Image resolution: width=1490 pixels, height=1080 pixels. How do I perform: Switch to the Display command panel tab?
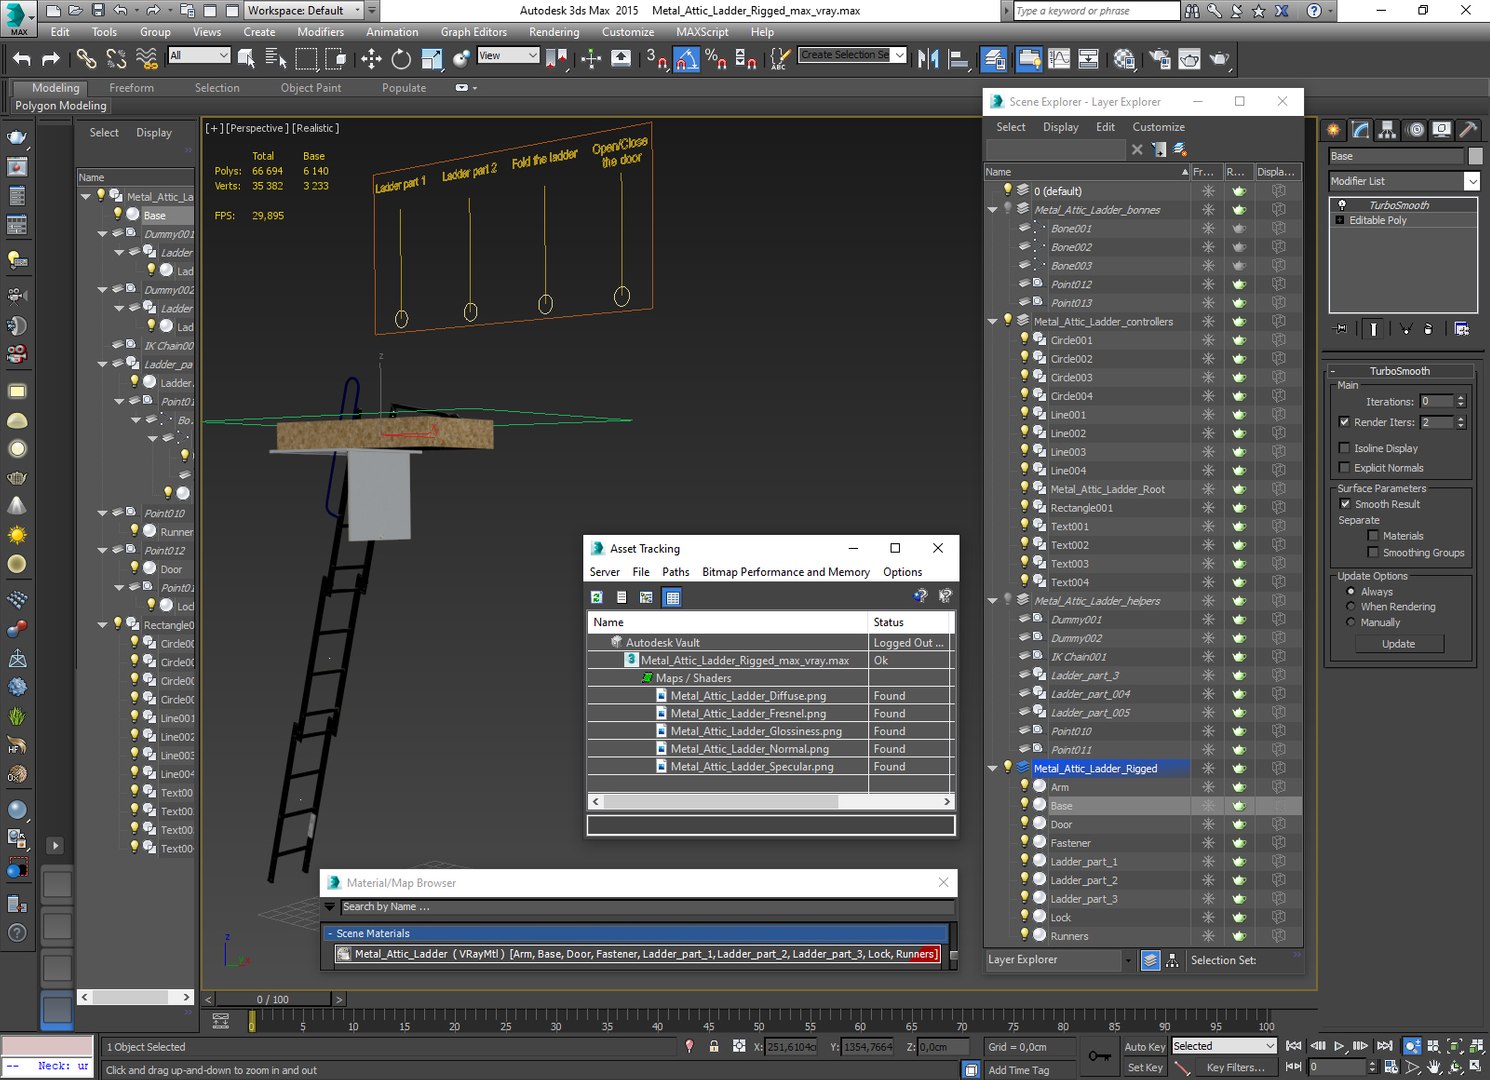1442,129
